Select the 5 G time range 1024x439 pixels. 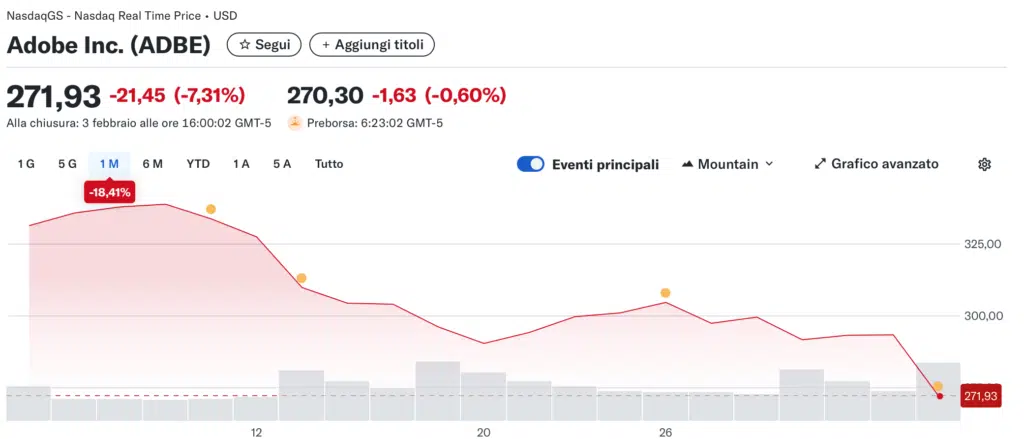[67, 164]
